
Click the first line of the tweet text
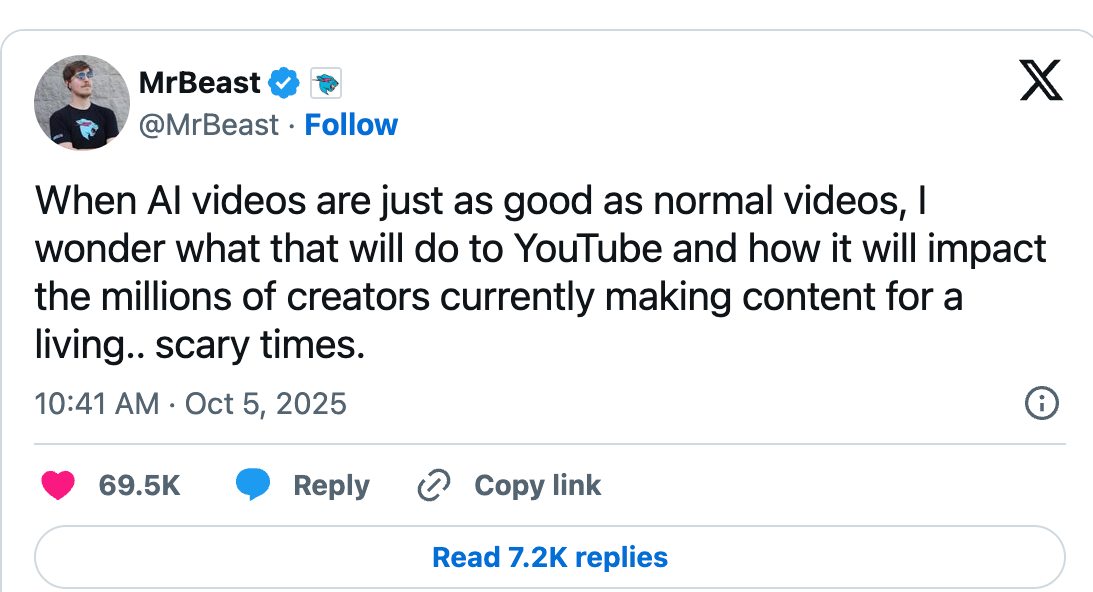point(480,201)
